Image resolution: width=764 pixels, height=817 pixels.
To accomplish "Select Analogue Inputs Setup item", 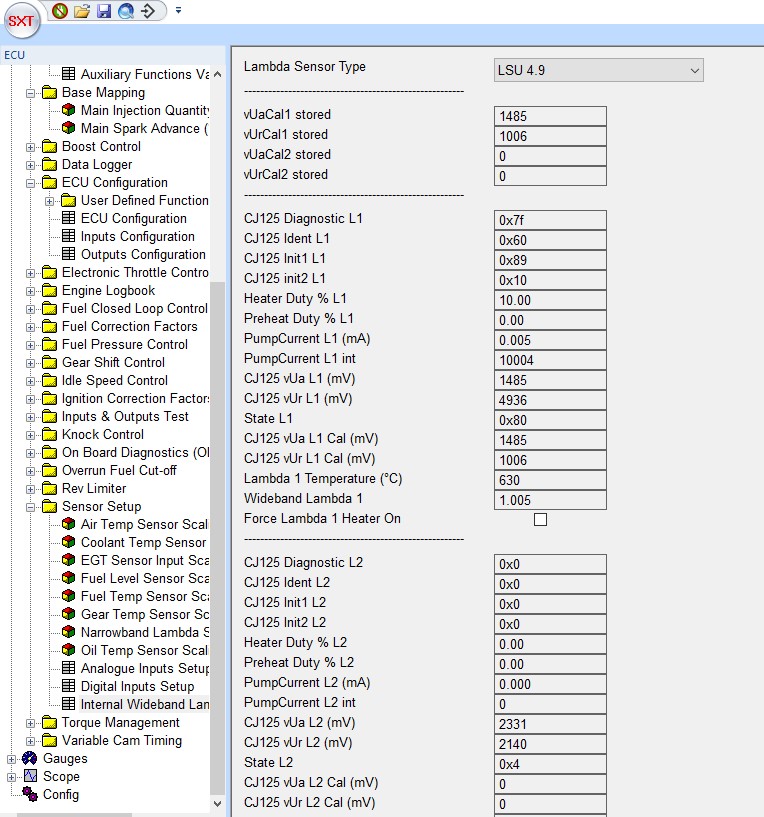I will [144, 669].
